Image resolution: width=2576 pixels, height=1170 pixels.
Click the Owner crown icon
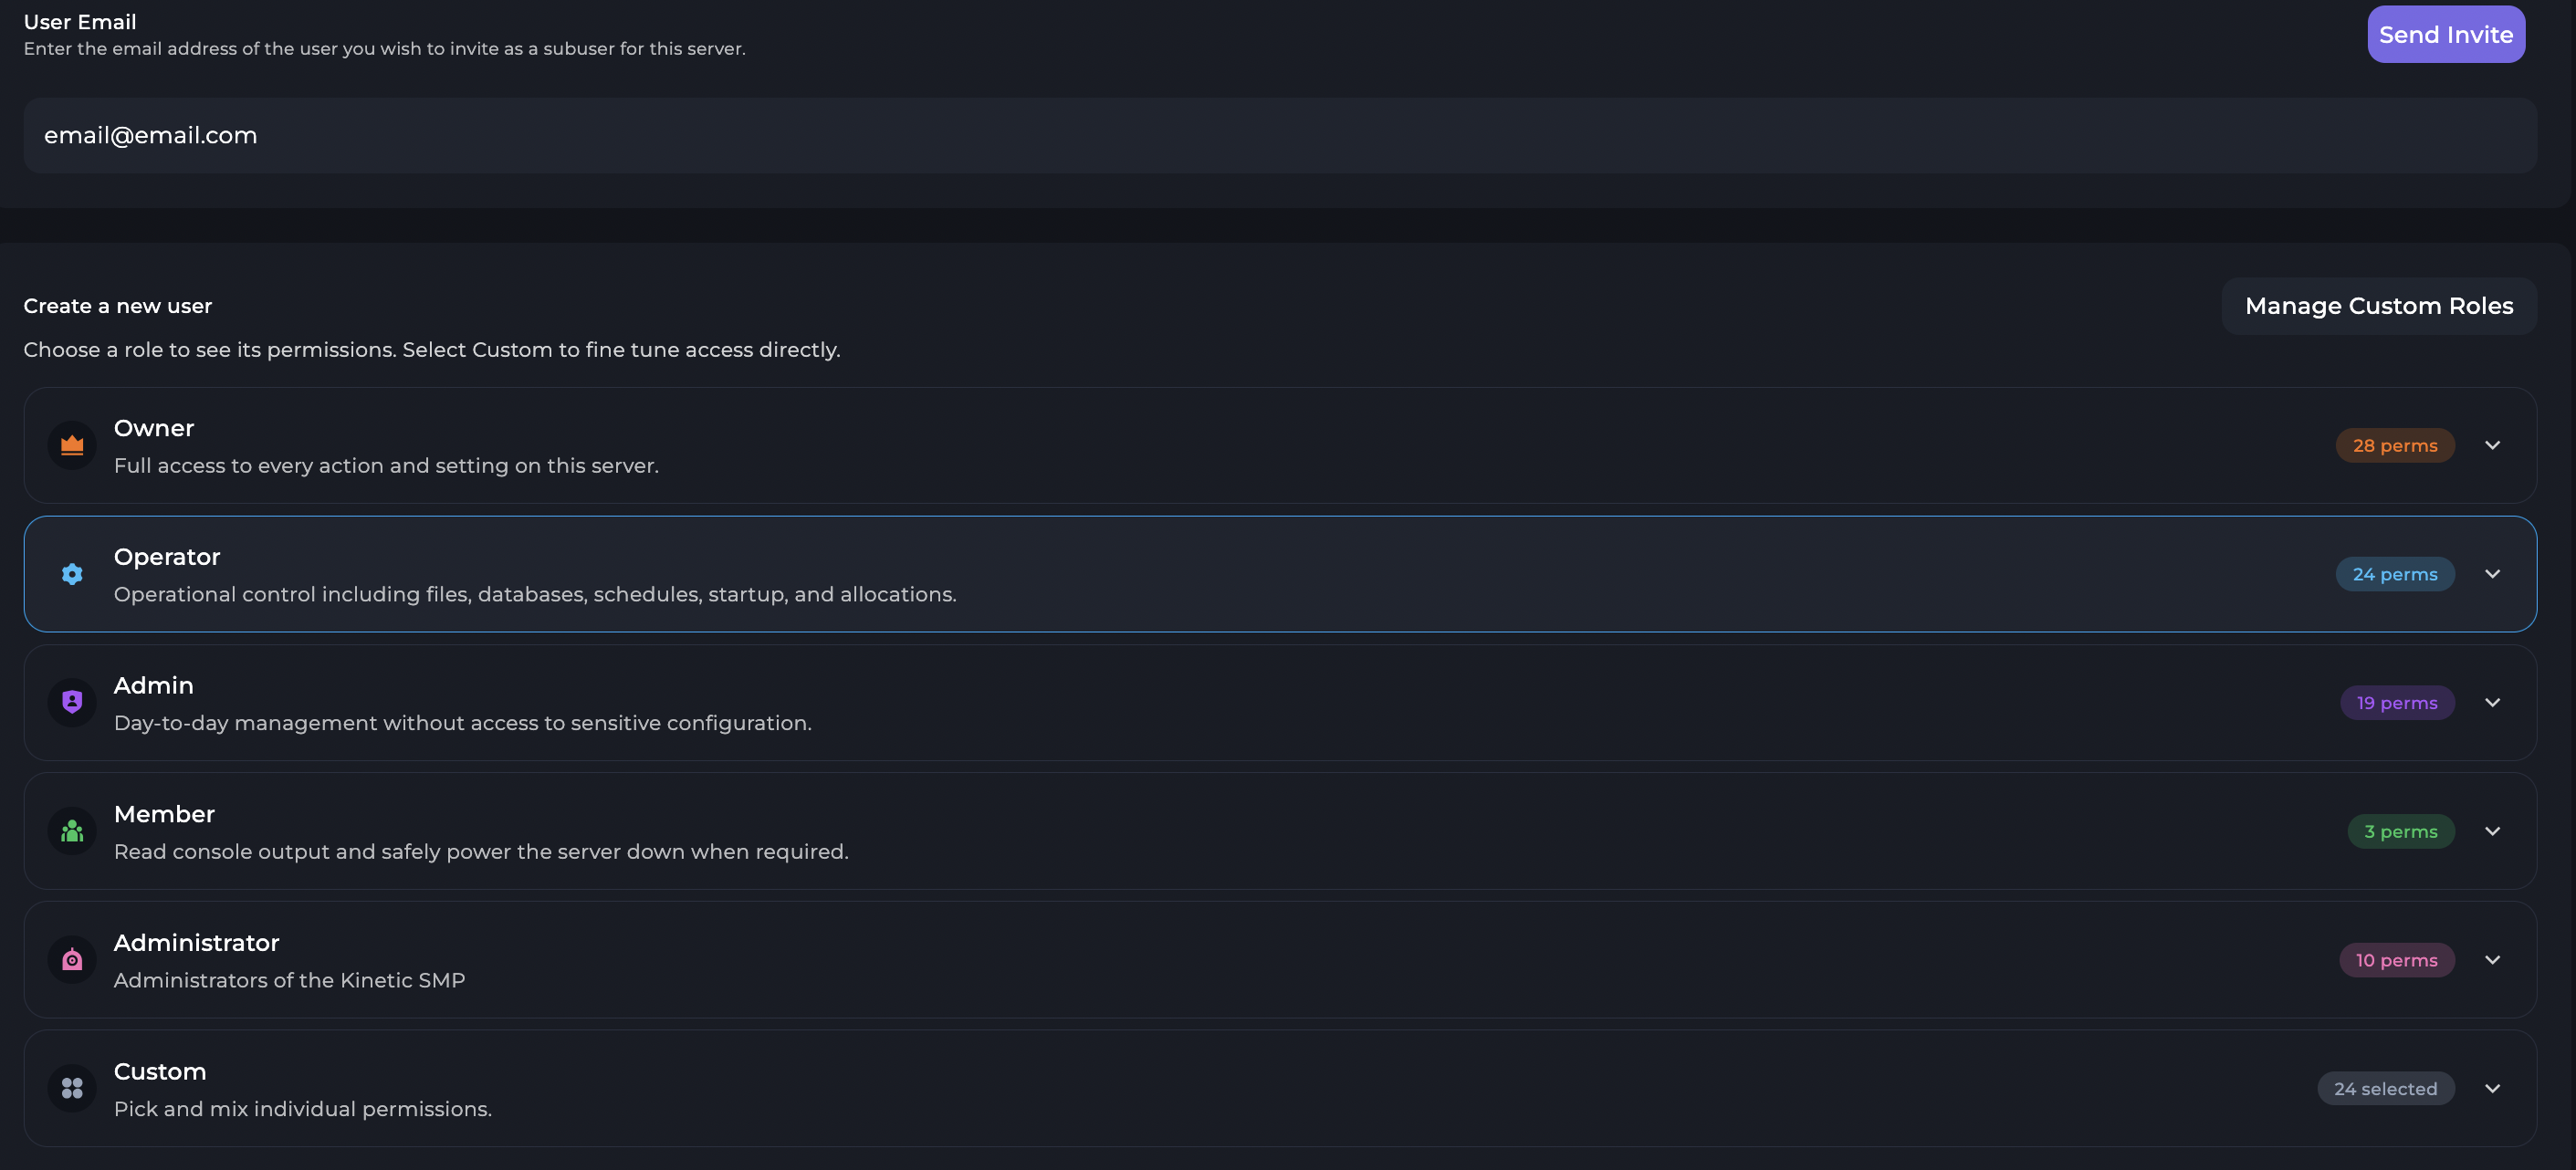tap(72, 445)
